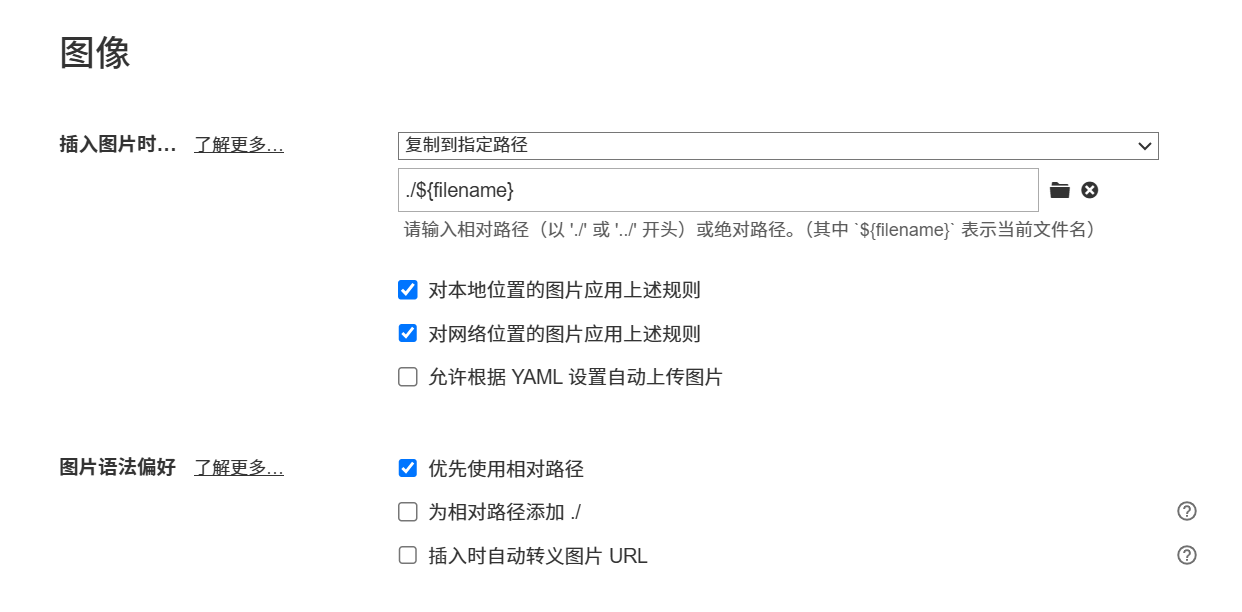The image size is (1242, 612).
Task: Click the label text 允许根据 YAML 设置自动上传图片
Action: coord(575,377)
